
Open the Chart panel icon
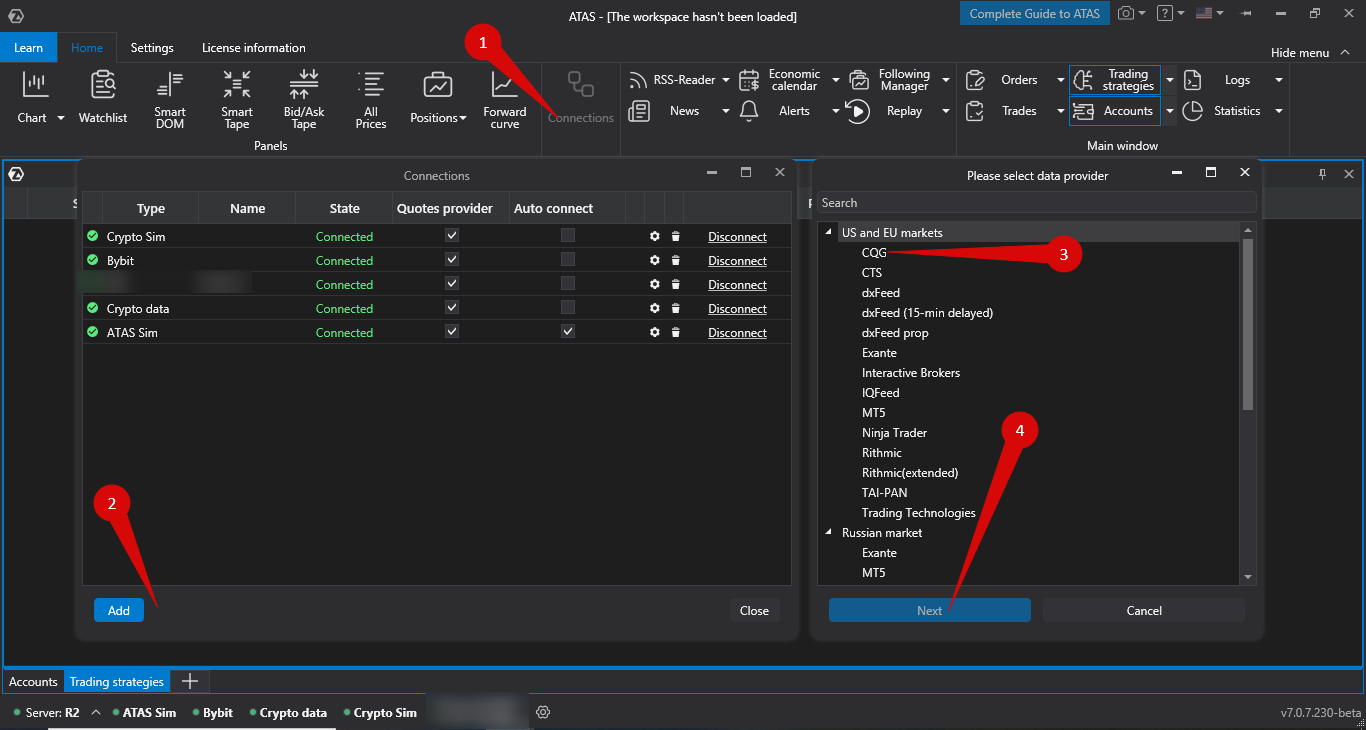click(36, 86)
